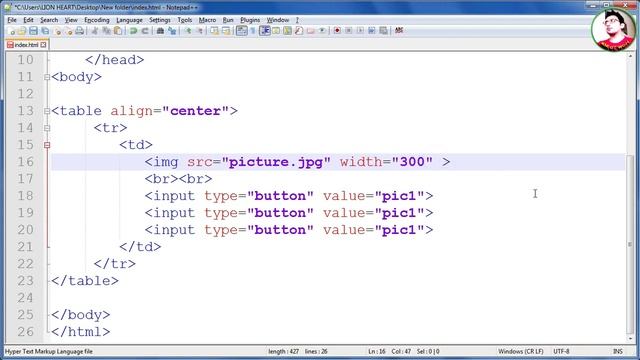
Task: Click the Save All toolbar icon
Action: 45,31
